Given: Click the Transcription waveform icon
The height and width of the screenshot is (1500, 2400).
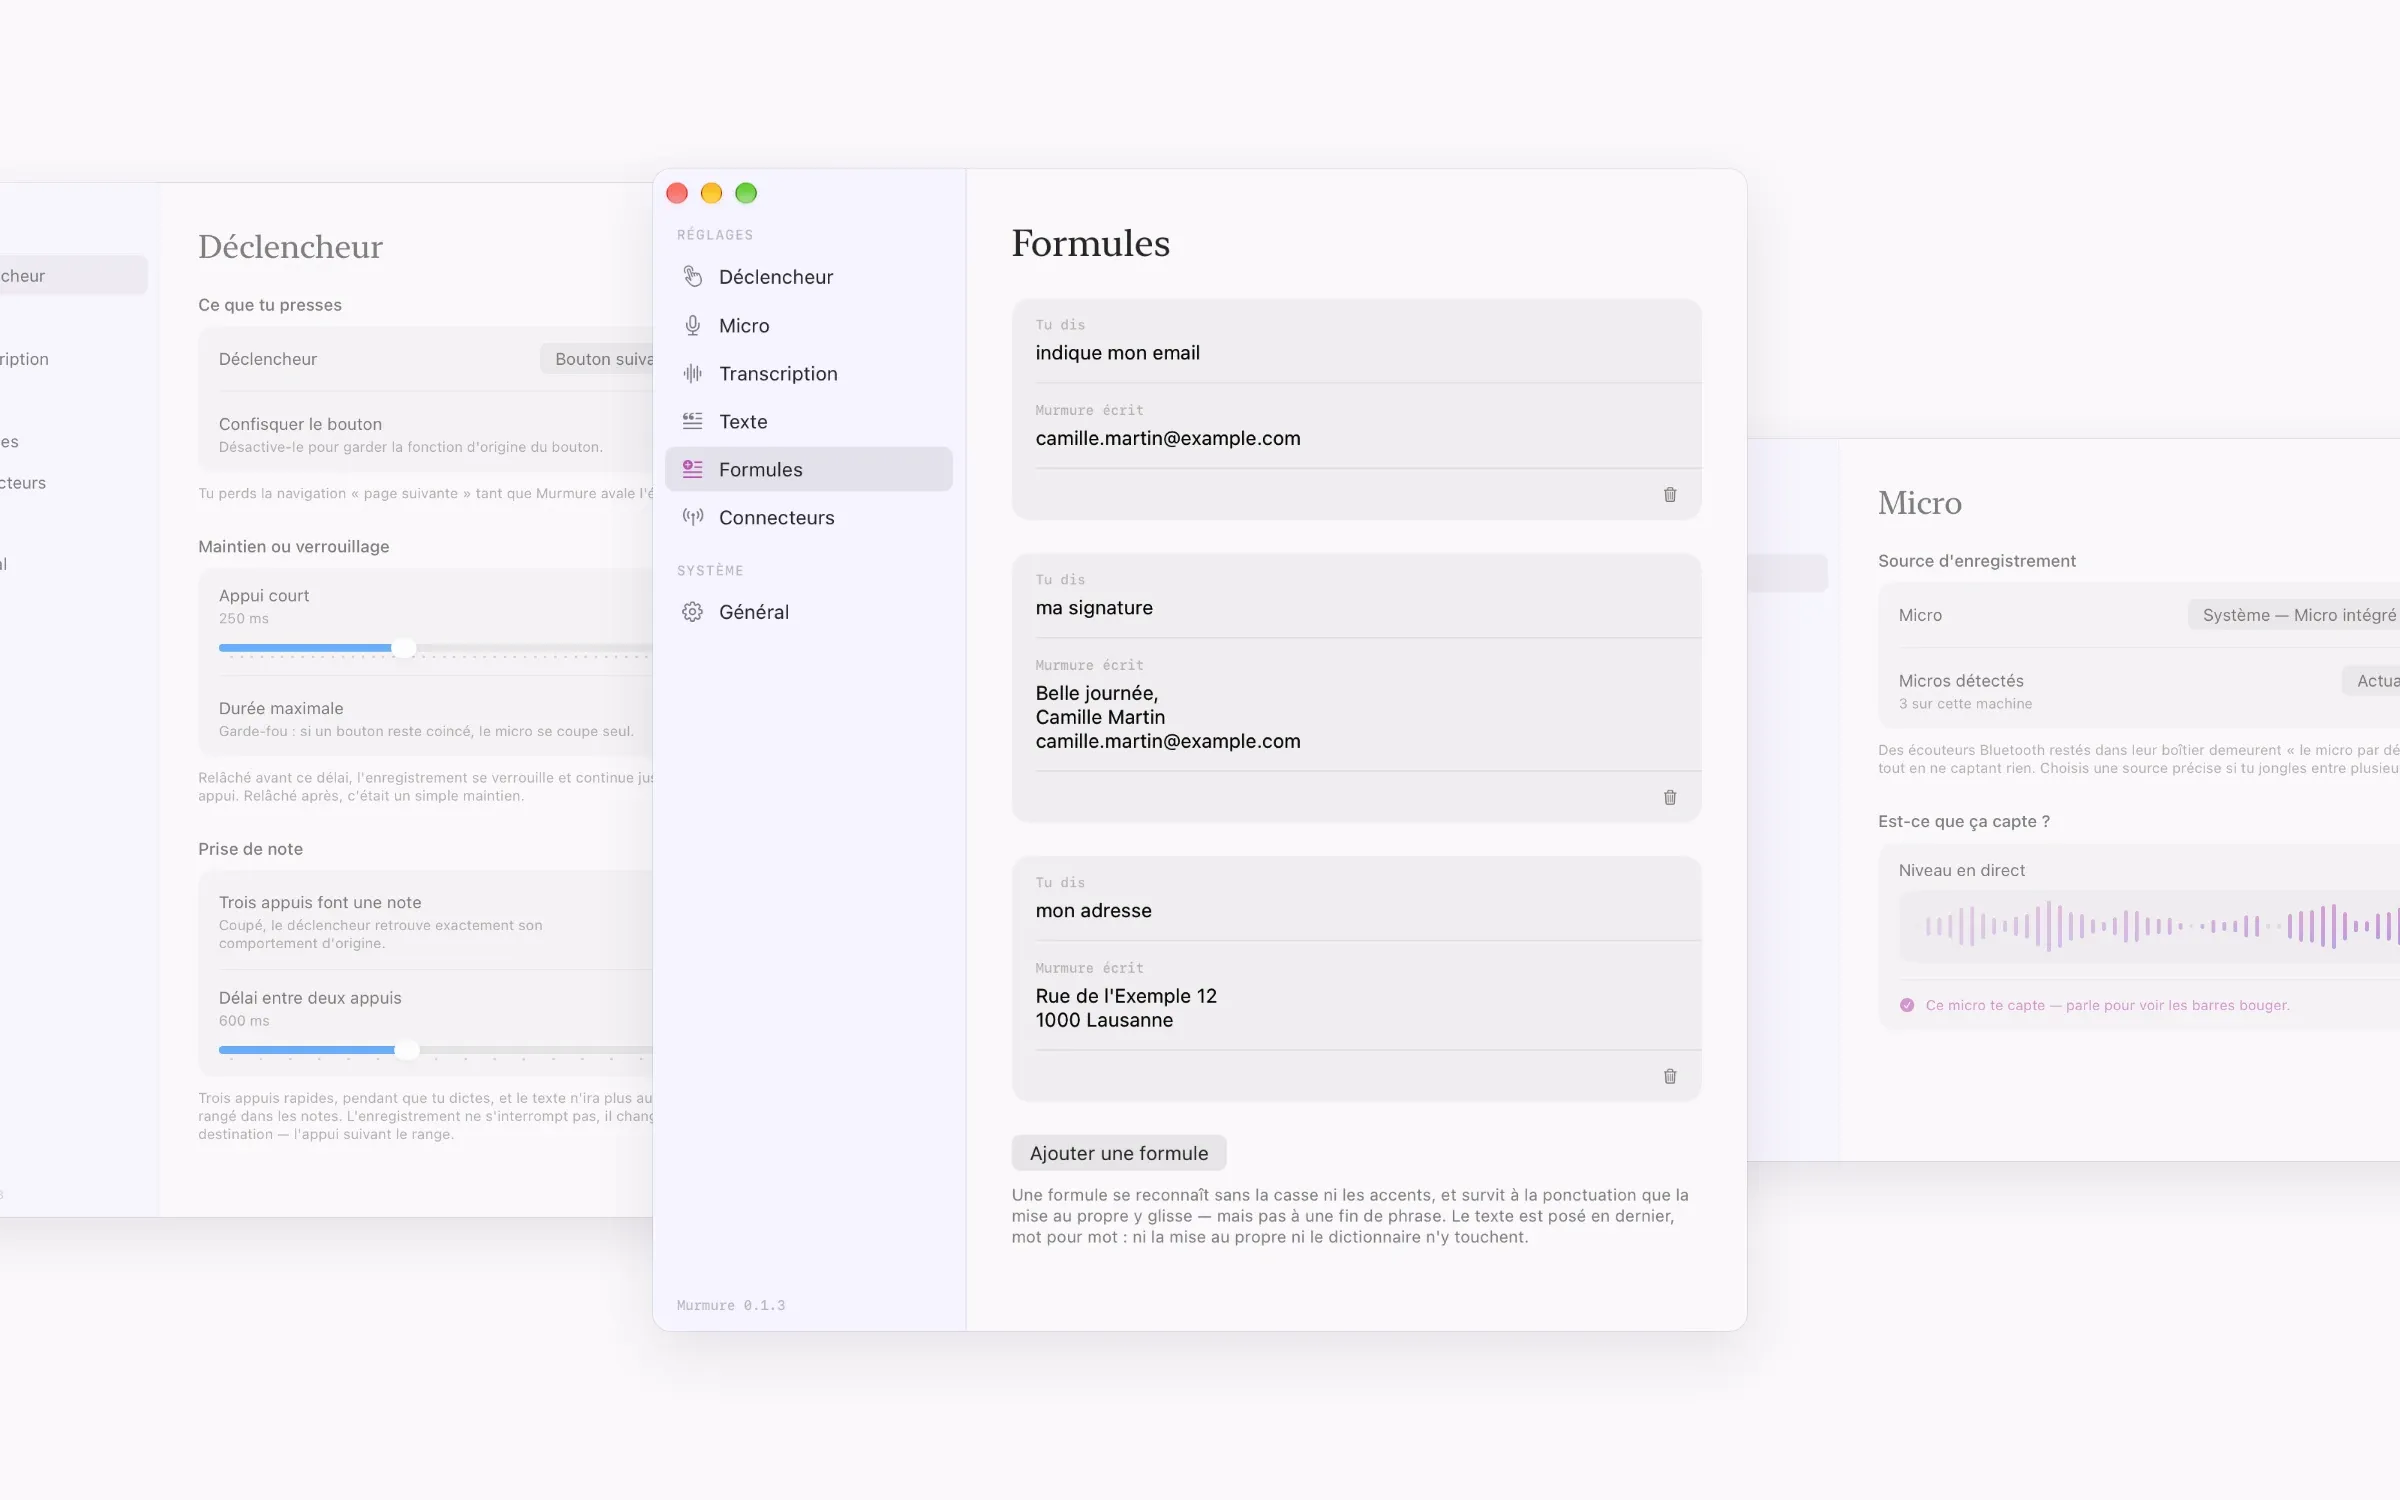Looking at the screenshot, I should pos(692,373).
